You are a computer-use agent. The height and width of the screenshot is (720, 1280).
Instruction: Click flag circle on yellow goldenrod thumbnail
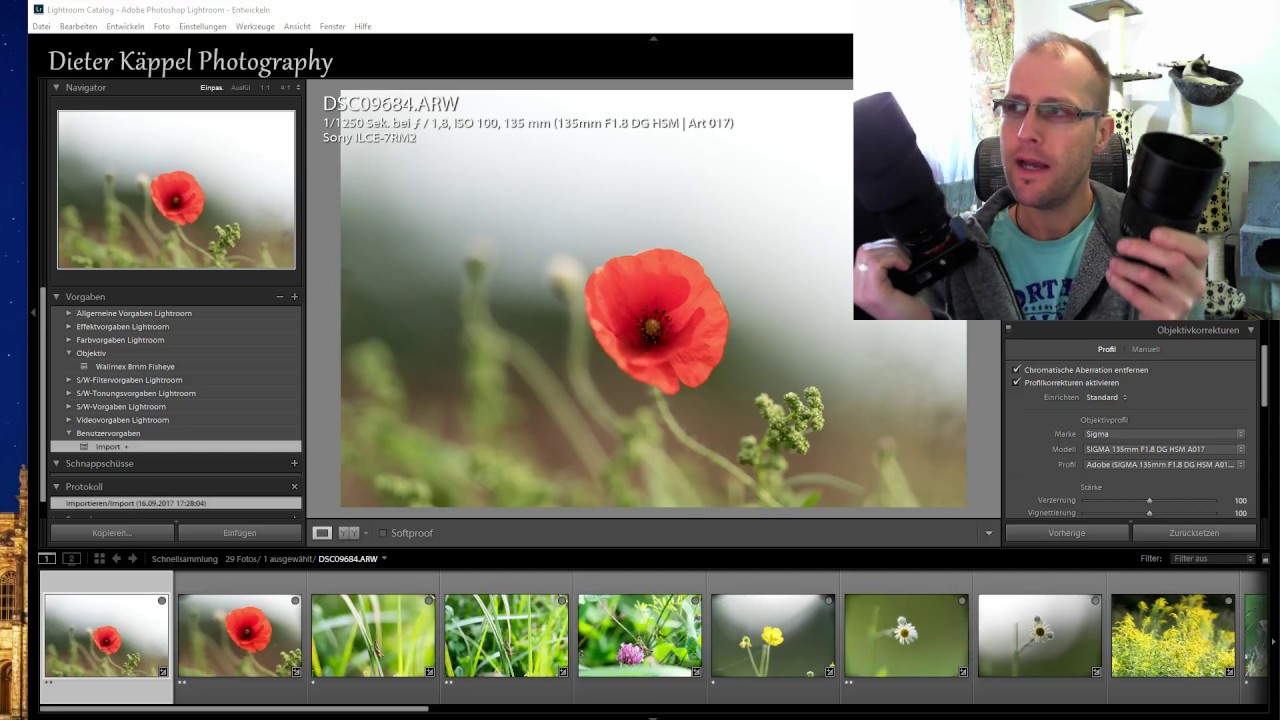(x=1229, y=601)
